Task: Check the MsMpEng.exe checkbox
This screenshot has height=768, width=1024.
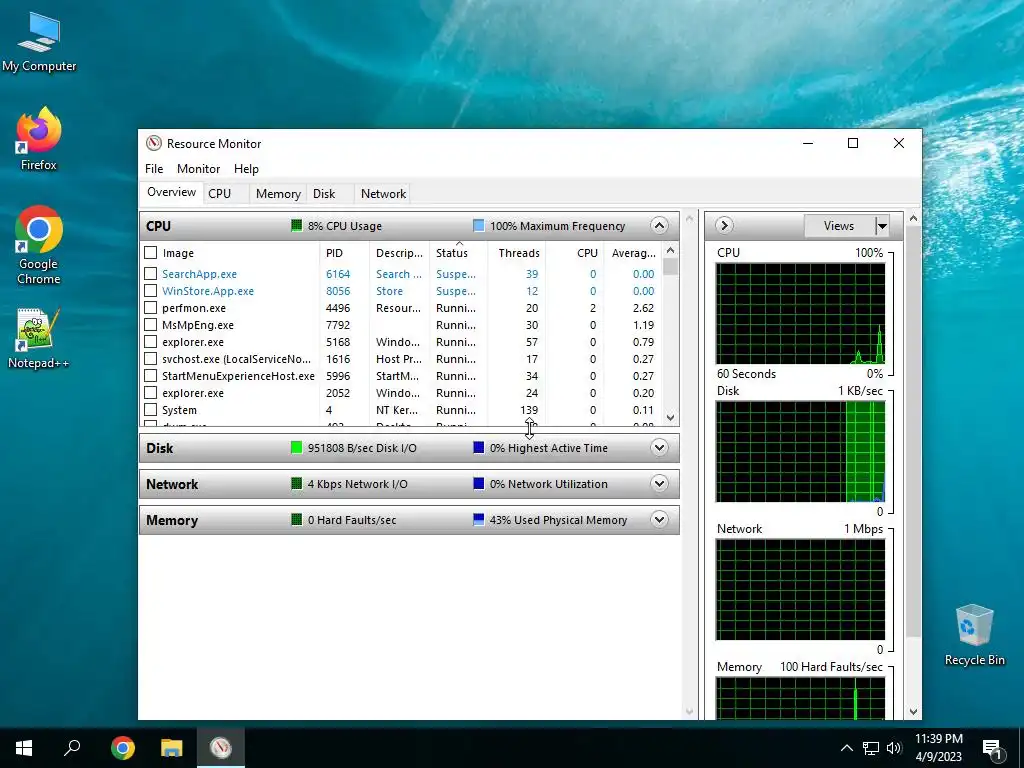Action: (x=150, y=325)
